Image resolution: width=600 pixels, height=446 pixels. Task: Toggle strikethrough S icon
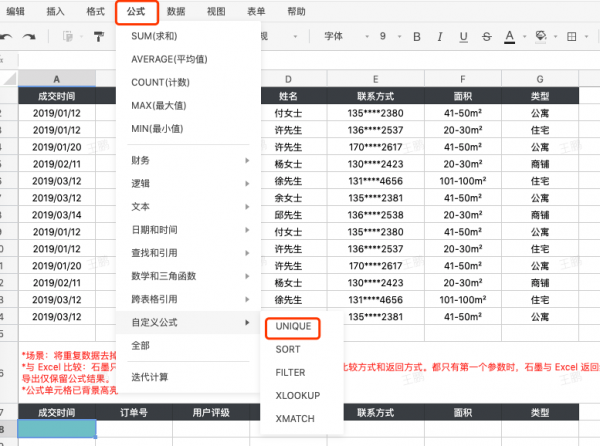(487, 37)
